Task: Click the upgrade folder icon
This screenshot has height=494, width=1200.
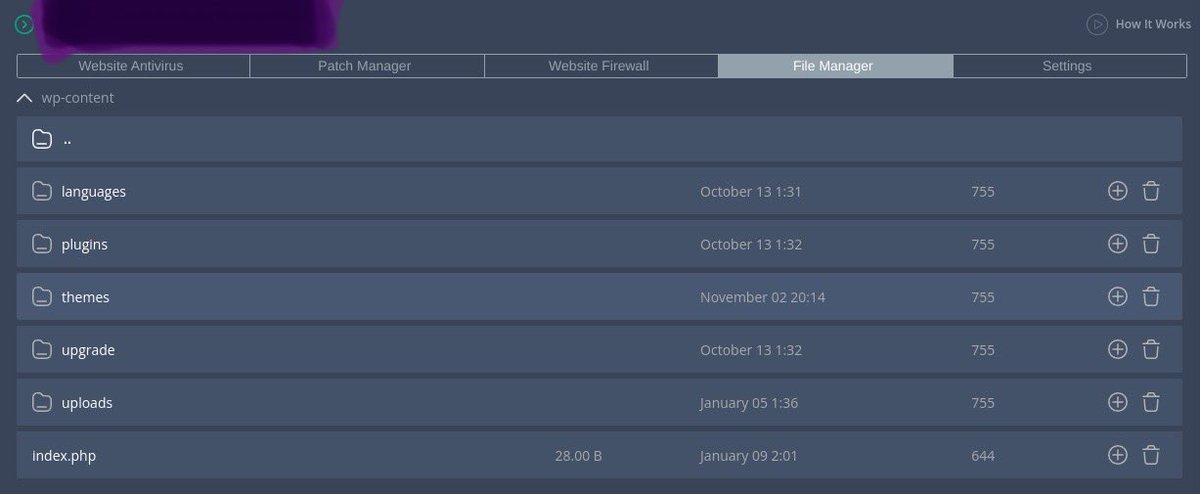Action: (41, 350)
